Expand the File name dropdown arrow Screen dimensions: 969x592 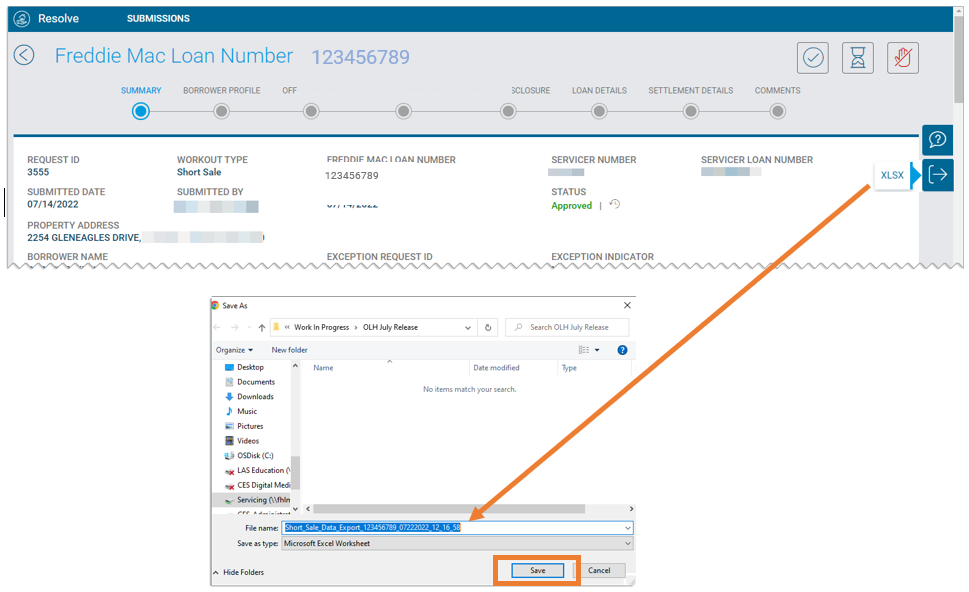(628, 528)
